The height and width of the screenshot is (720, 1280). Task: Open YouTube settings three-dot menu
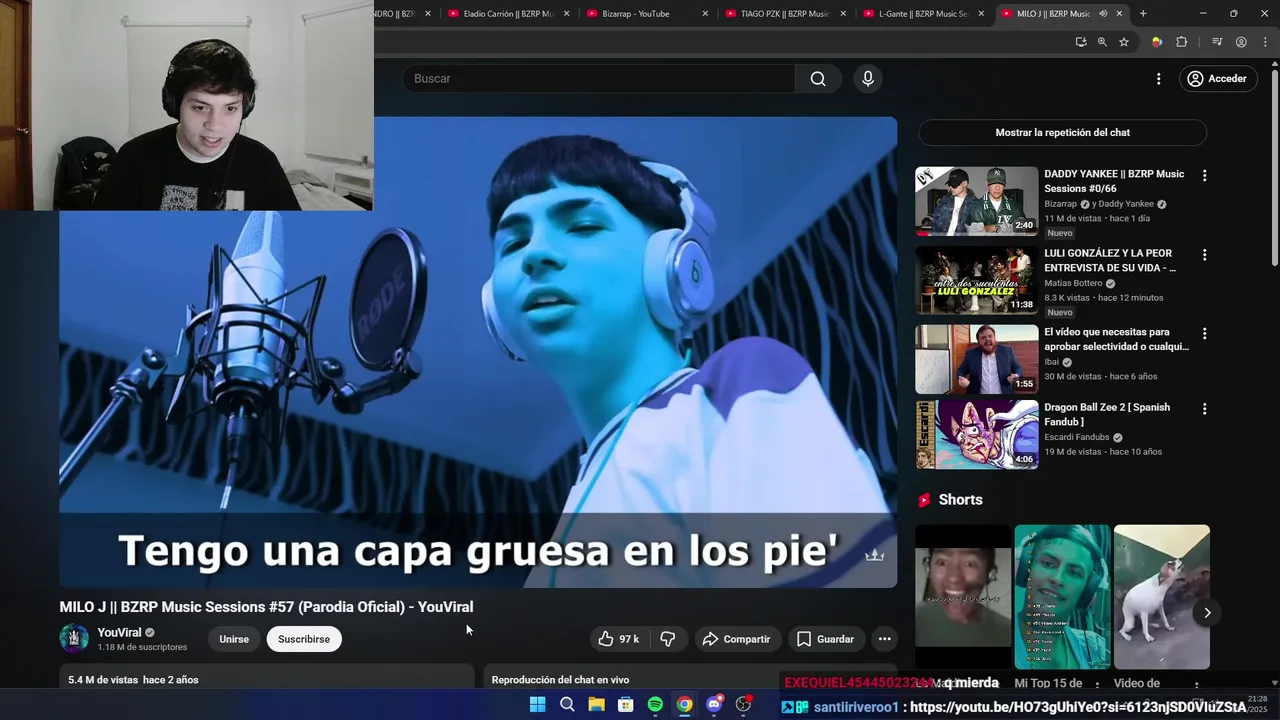click(x=1158, y=79)
